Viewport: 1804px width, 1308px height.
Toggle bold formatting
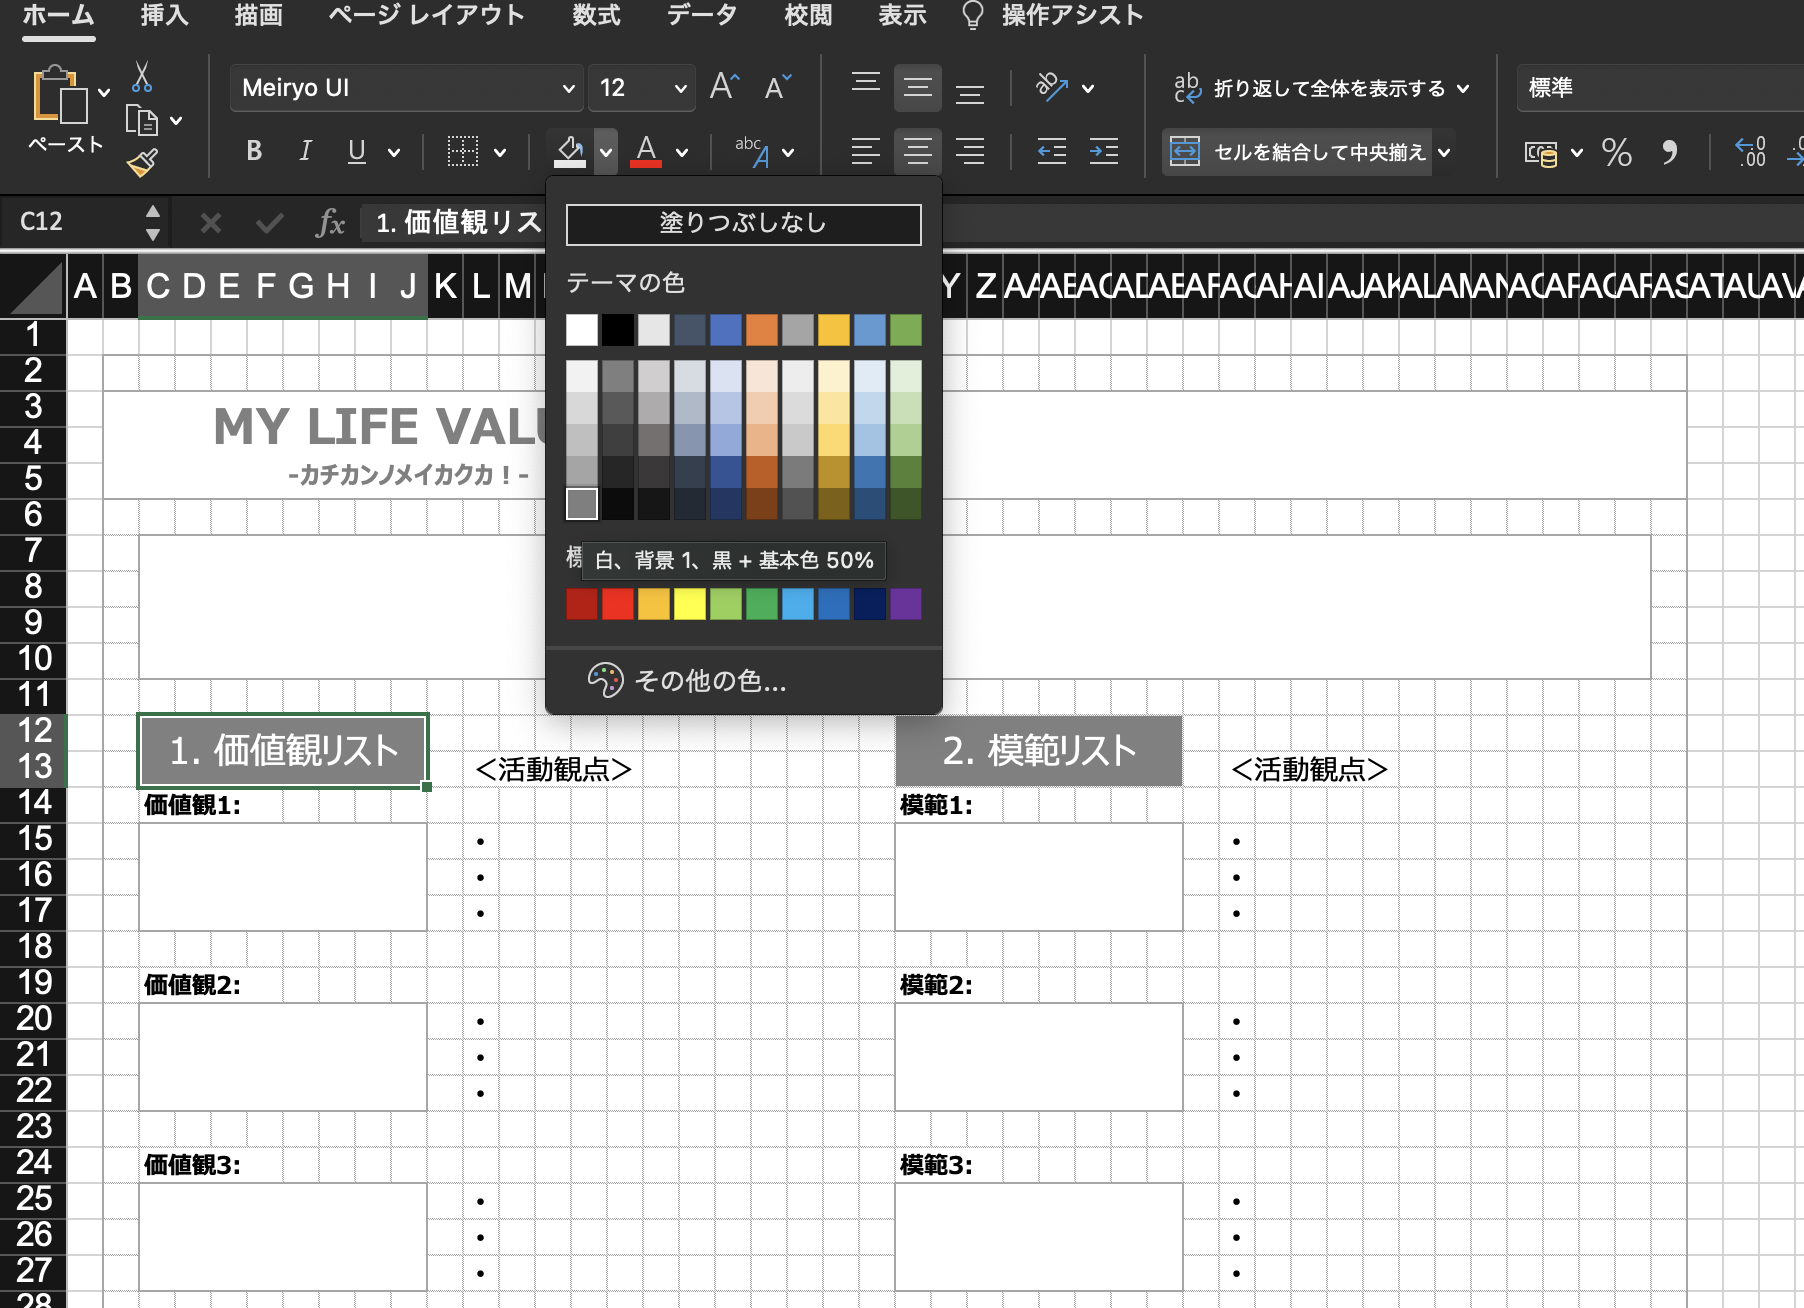pos(254,151)
